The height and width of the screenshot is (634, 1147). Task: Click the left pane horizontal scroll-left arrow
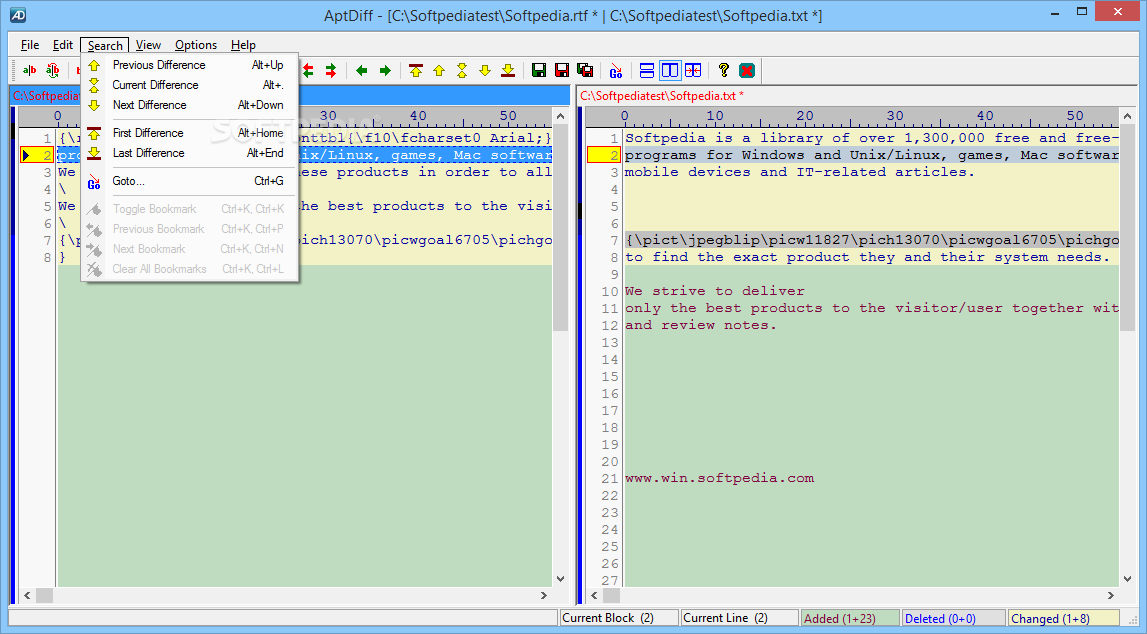27,595
